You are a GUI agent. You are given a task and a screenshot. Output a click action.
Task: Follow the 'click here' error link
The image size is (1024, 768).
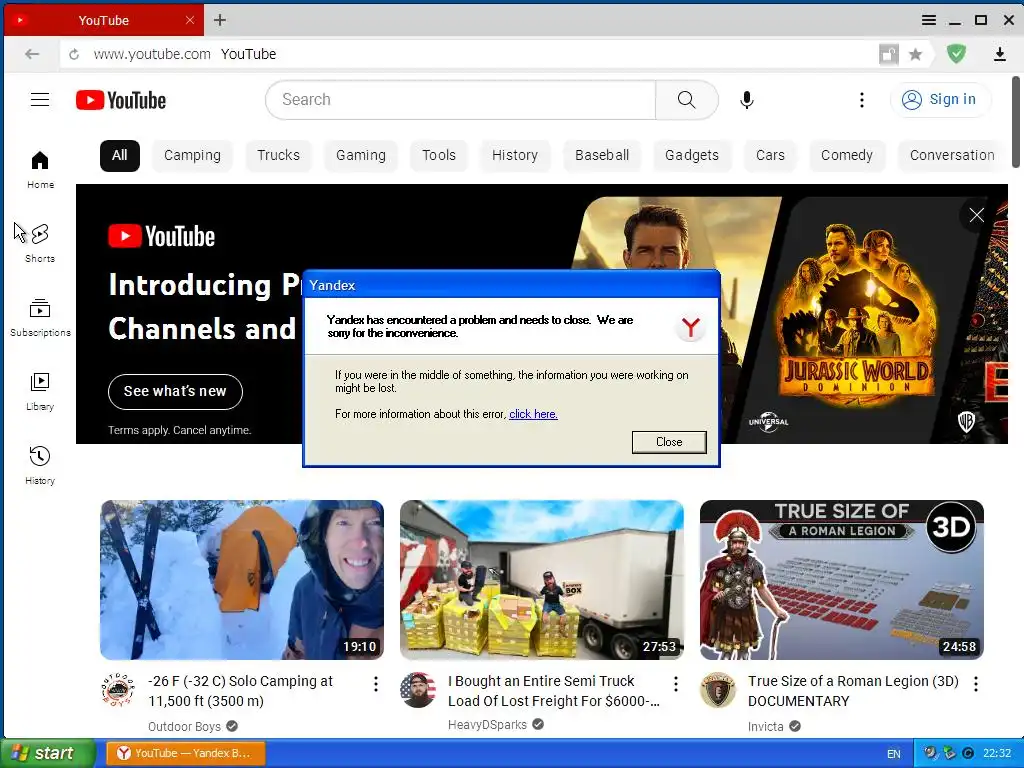(533, 414)
